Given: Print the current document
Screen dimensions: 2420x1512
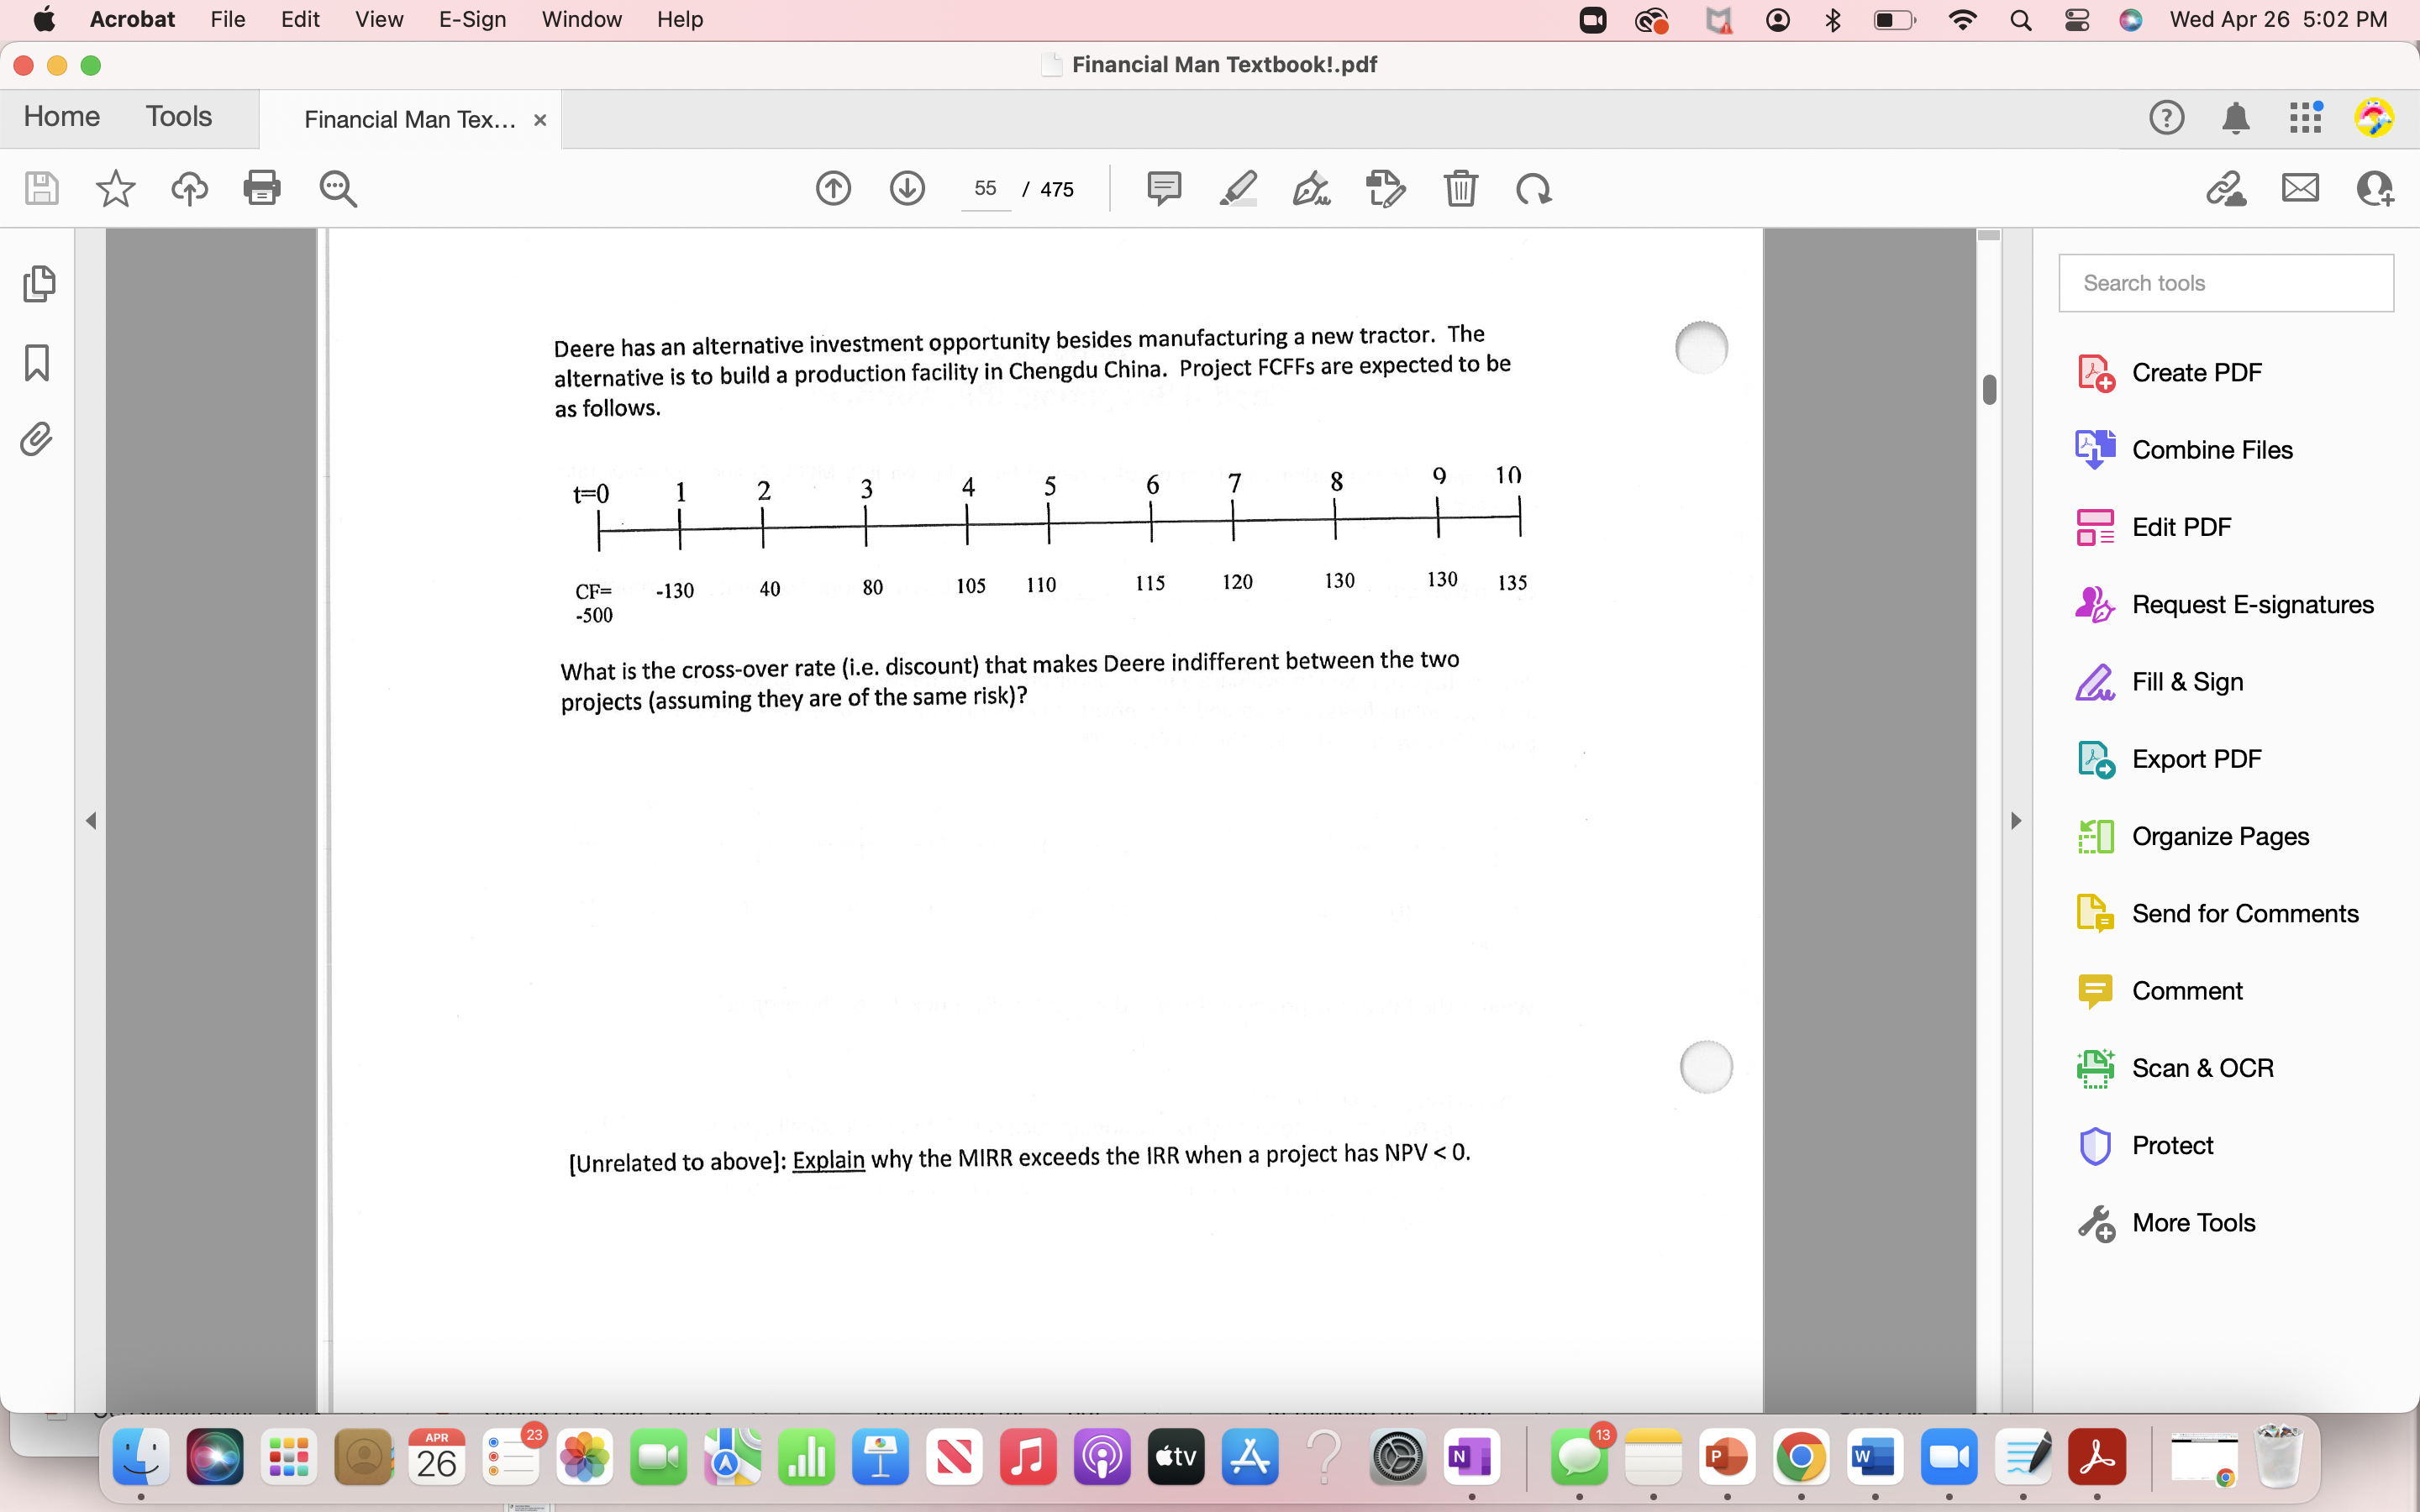Looking at the screenshot, I should pyautogui.click(x=262, y=188).
